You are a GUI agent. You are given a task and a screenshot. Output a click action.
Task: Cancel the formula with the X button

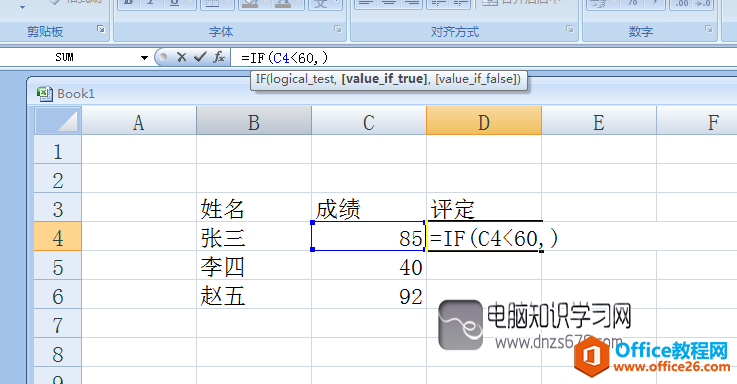pyautogui.click(x=181, y=57)
